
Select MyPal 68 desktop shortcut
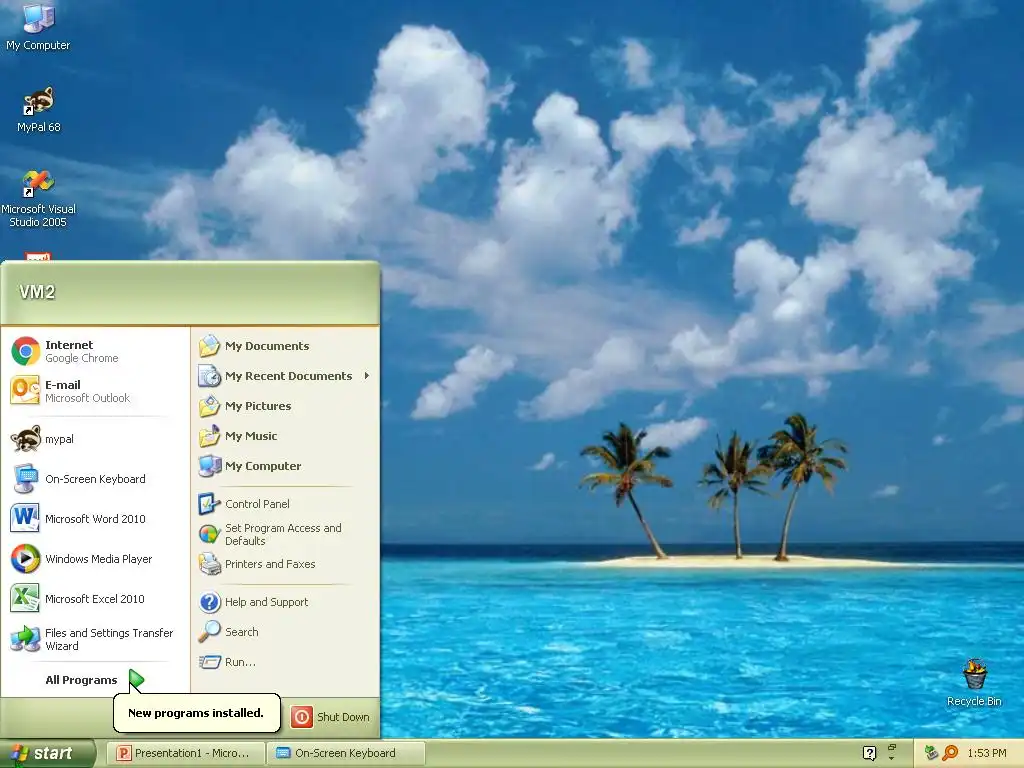(x=39, y=109)
